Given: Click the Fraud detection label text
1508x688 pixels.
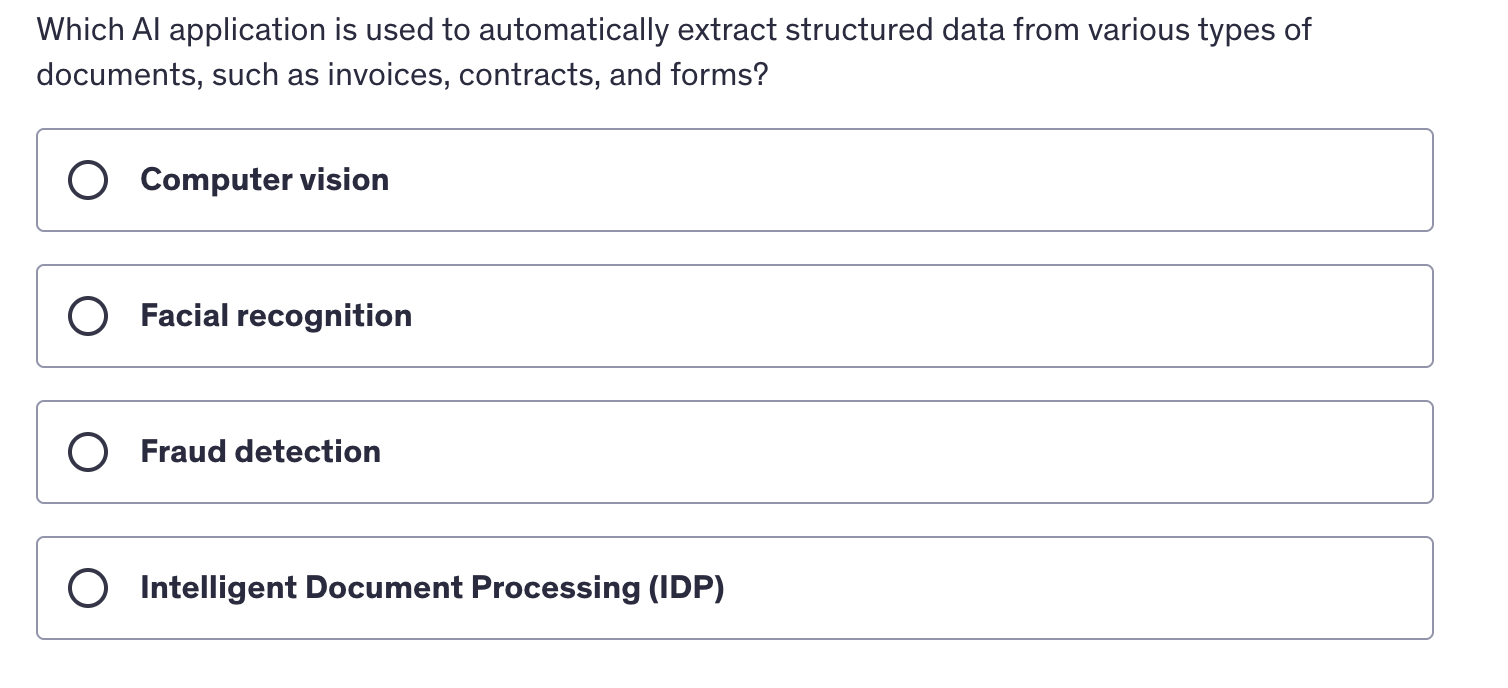Looking at the screenshot, I should [261, 452].
